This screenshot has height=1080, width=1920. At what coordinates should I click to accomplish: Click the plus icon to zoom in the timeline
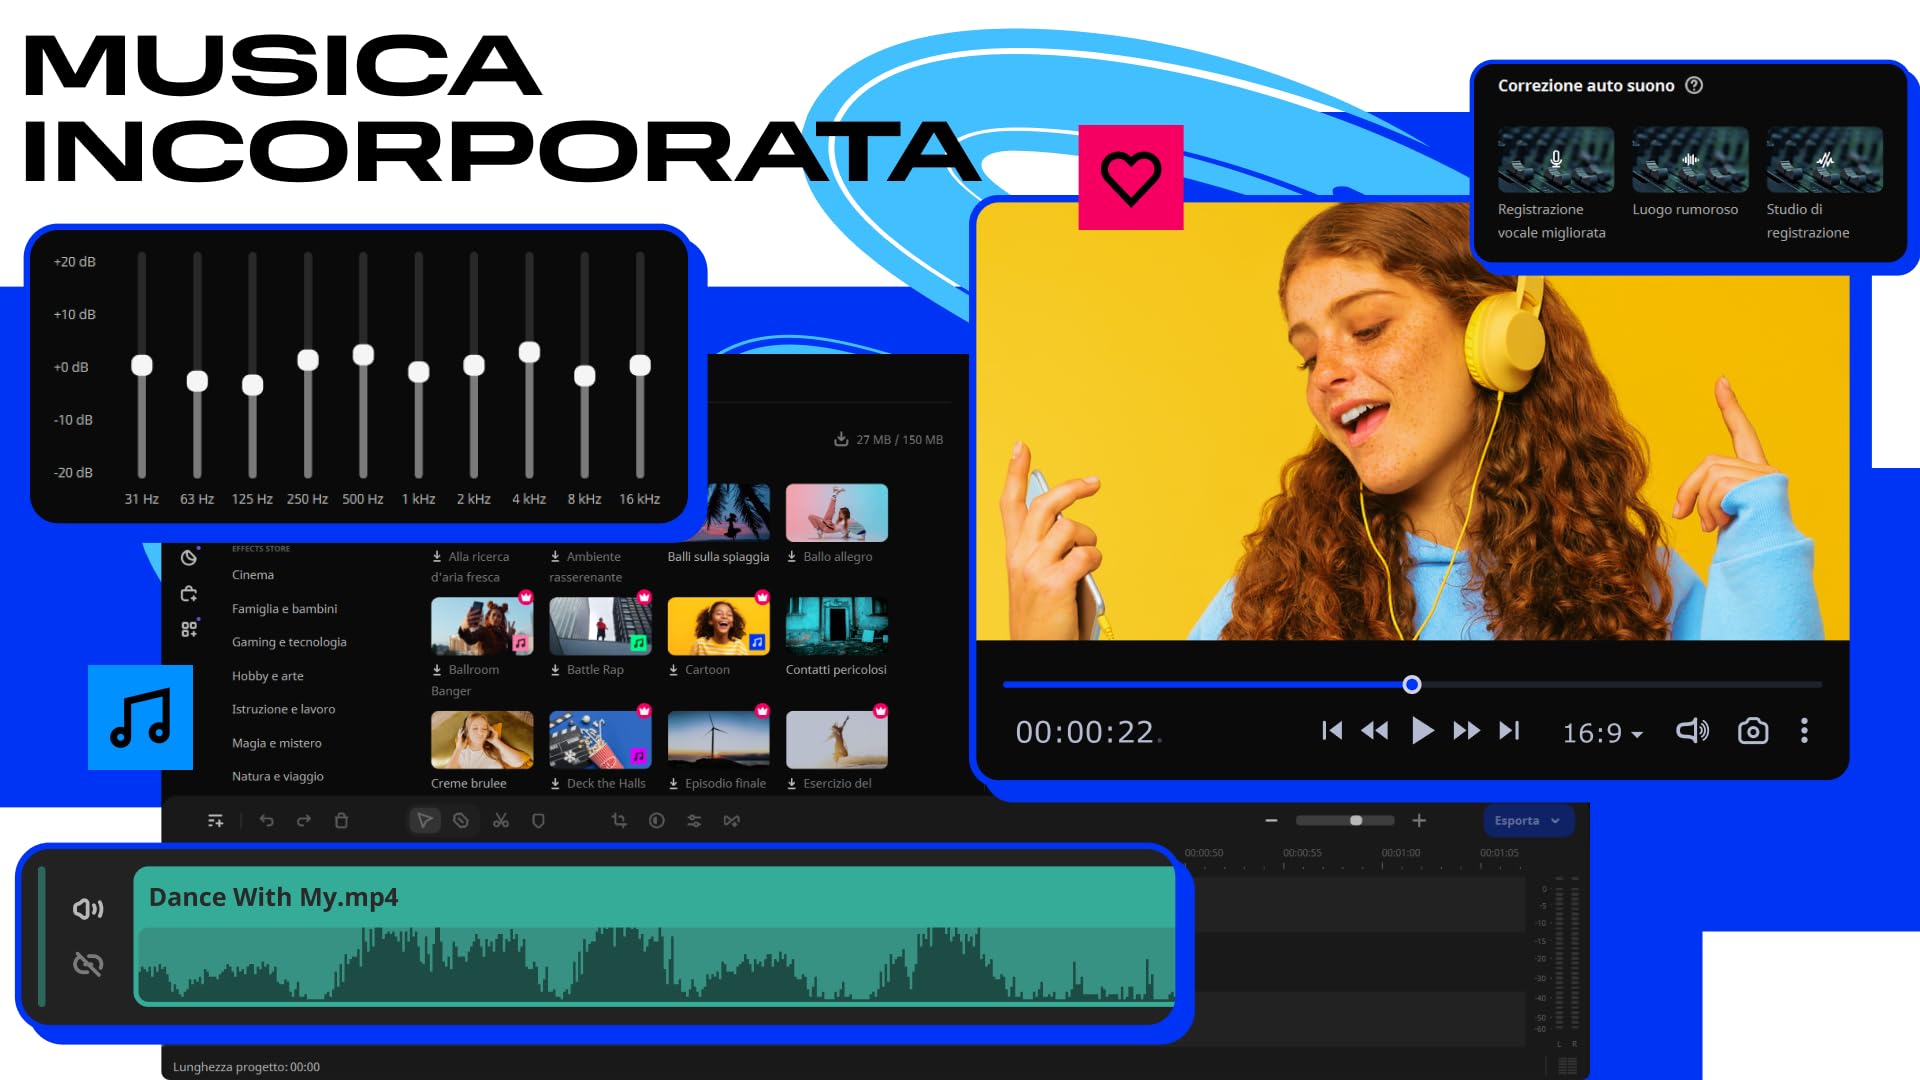[x=1419, y=821]
